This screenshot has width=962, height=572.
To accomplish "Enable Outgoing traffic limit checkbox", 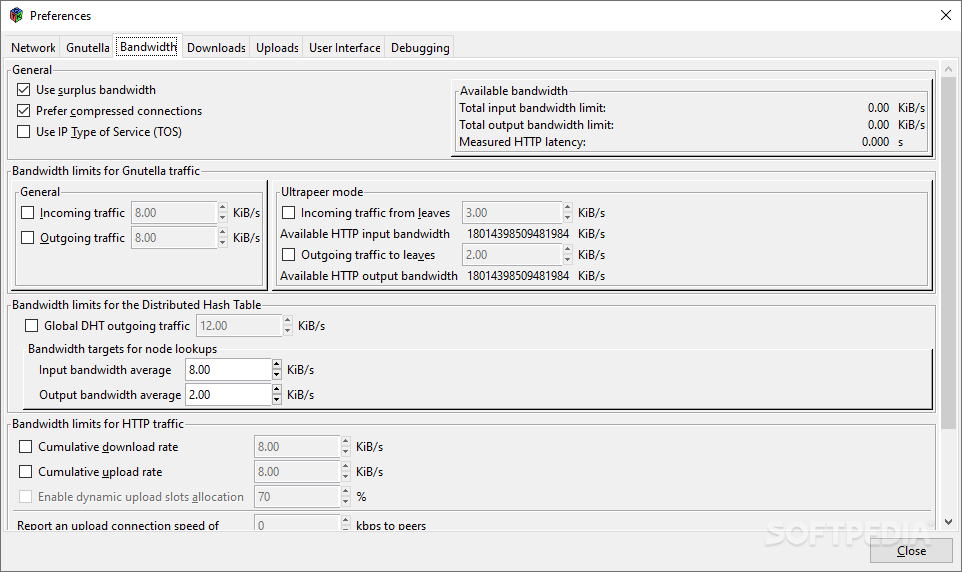I will pos(28,238).
